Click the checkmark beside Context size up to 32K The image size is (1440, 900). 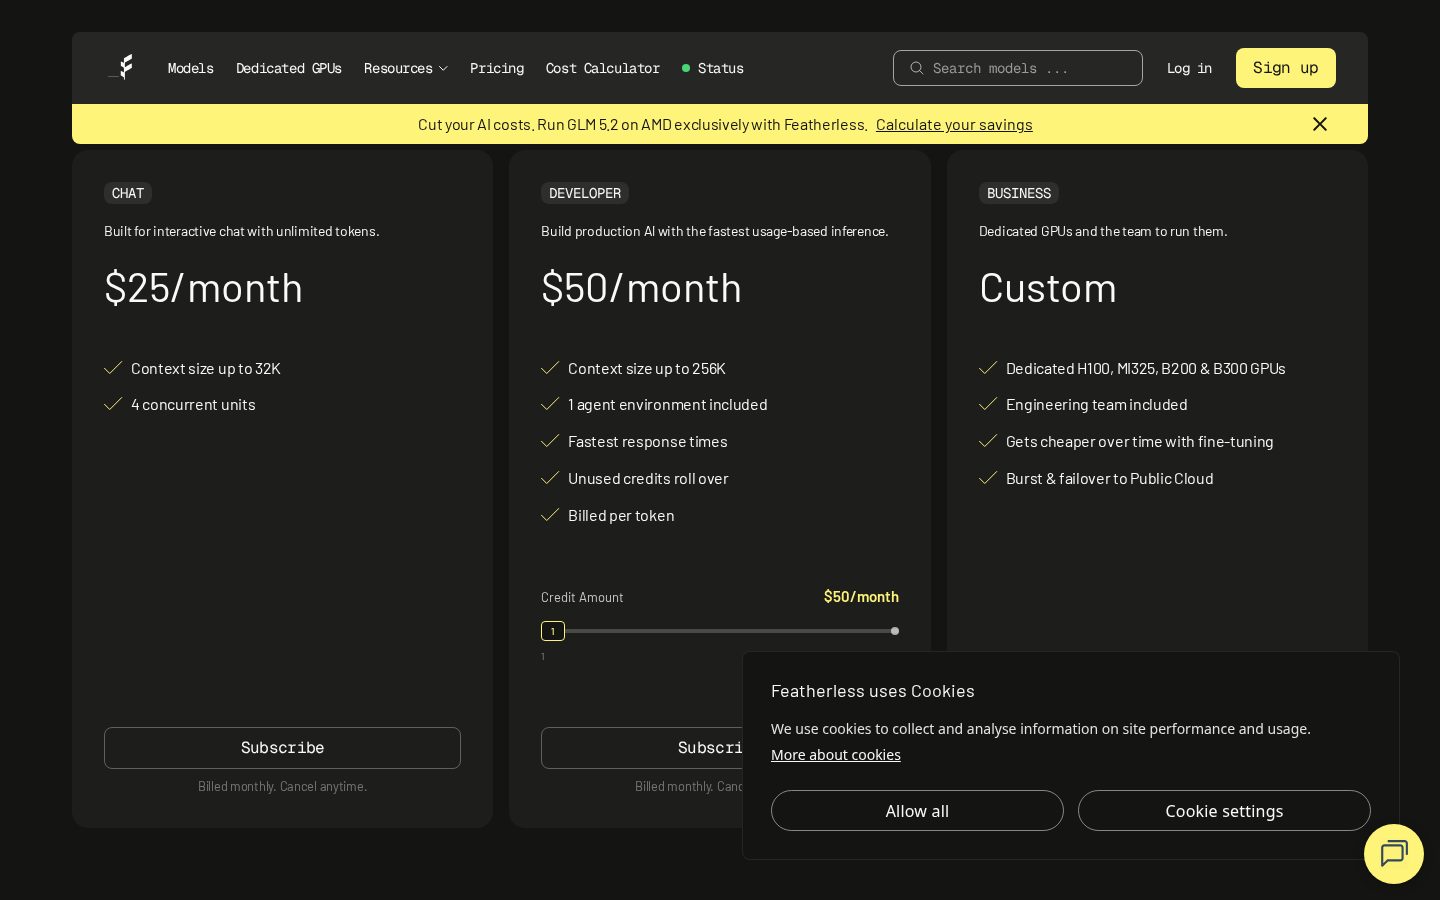point(113,368)
